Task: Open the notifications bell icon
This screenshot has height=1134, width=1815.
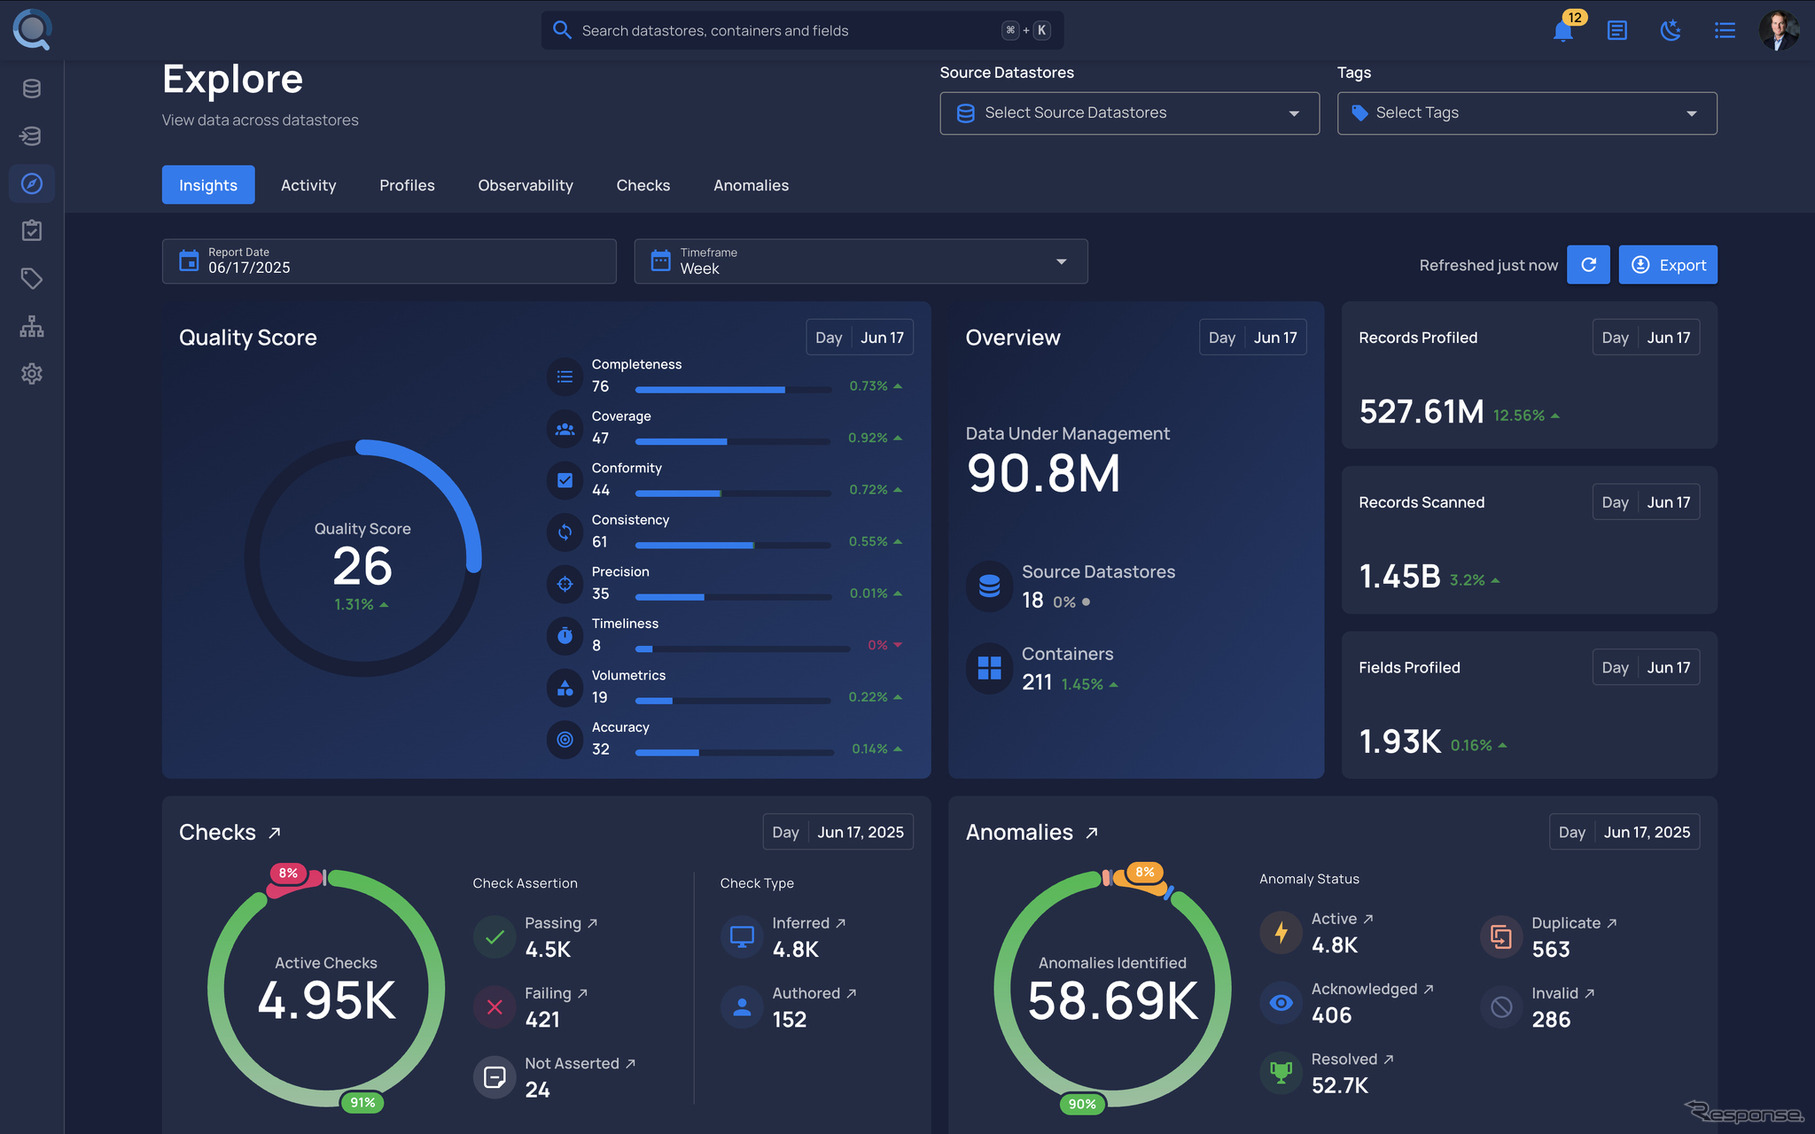Action: (1563, 31)
